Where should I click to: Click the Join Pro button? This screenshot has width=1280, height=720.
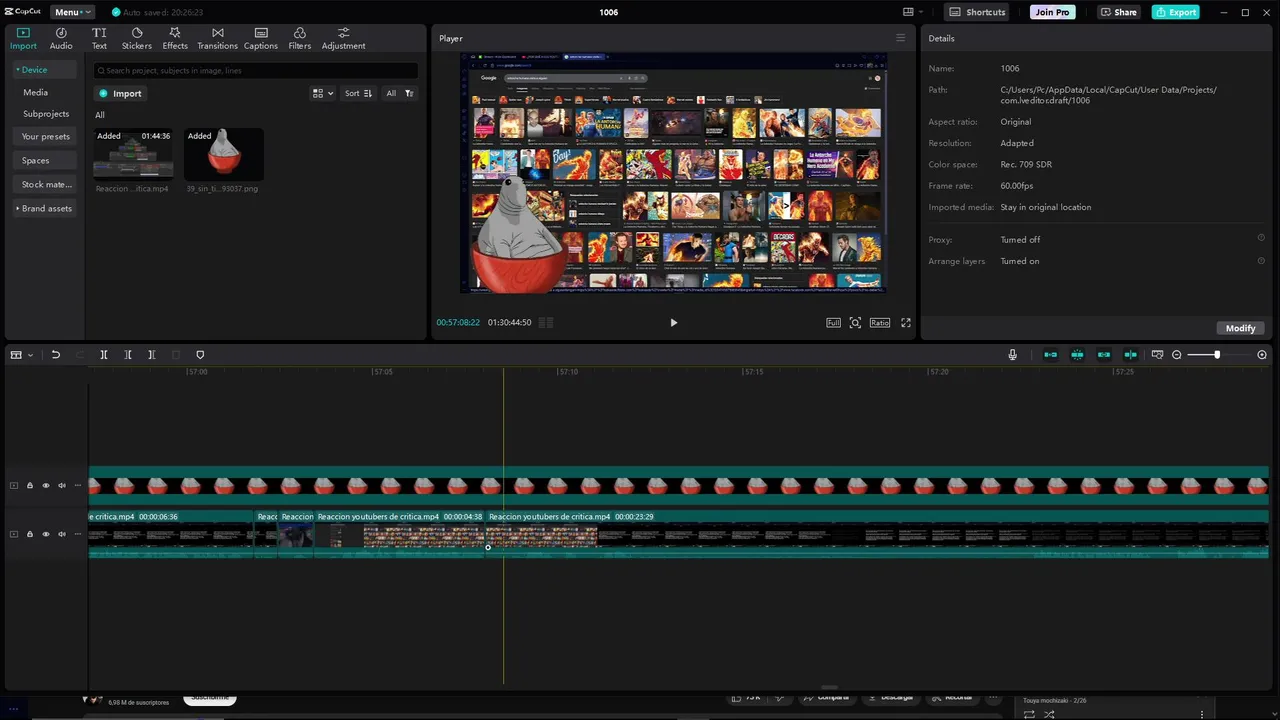click(1053, 12)
